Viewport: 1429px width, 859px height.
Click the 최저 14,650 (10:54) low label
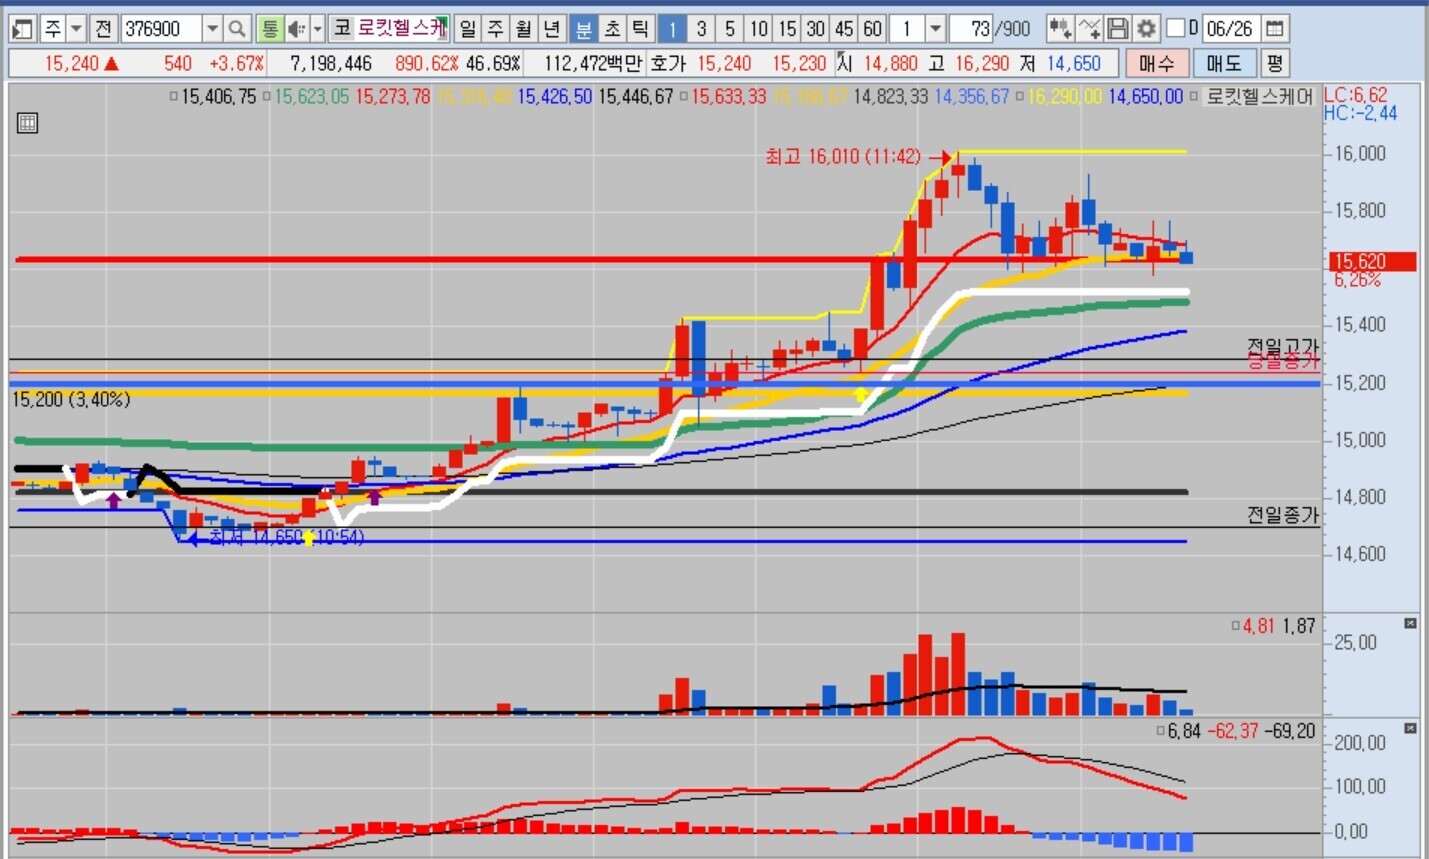point(287,538)
